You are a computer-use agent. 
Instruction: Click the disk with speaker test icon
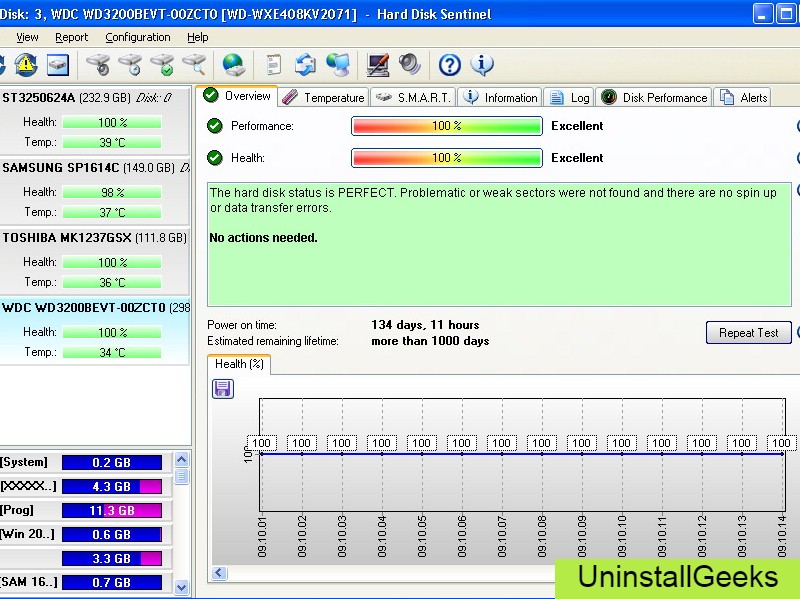pos(98,65)
